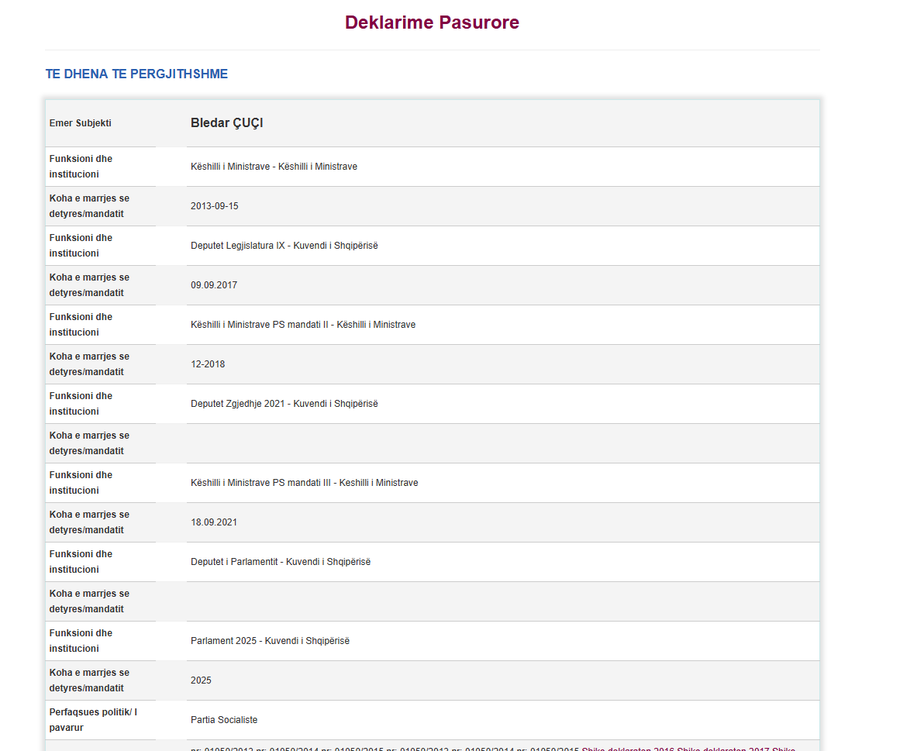The image size is (900, 751).
Task: Select the 'TE DHENA TE PERGJITHSHME' section heading
Action: (x=137, y=74)
